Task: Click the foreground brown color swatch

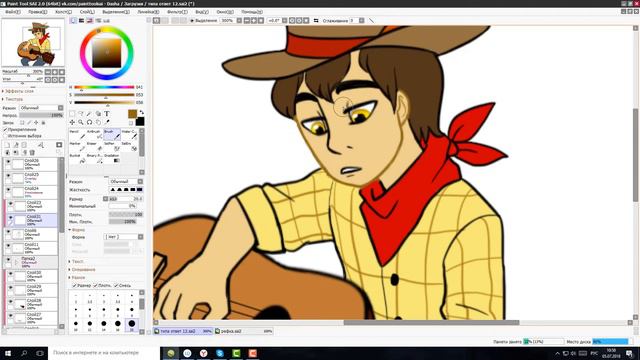Action: [x=132, y=114]
